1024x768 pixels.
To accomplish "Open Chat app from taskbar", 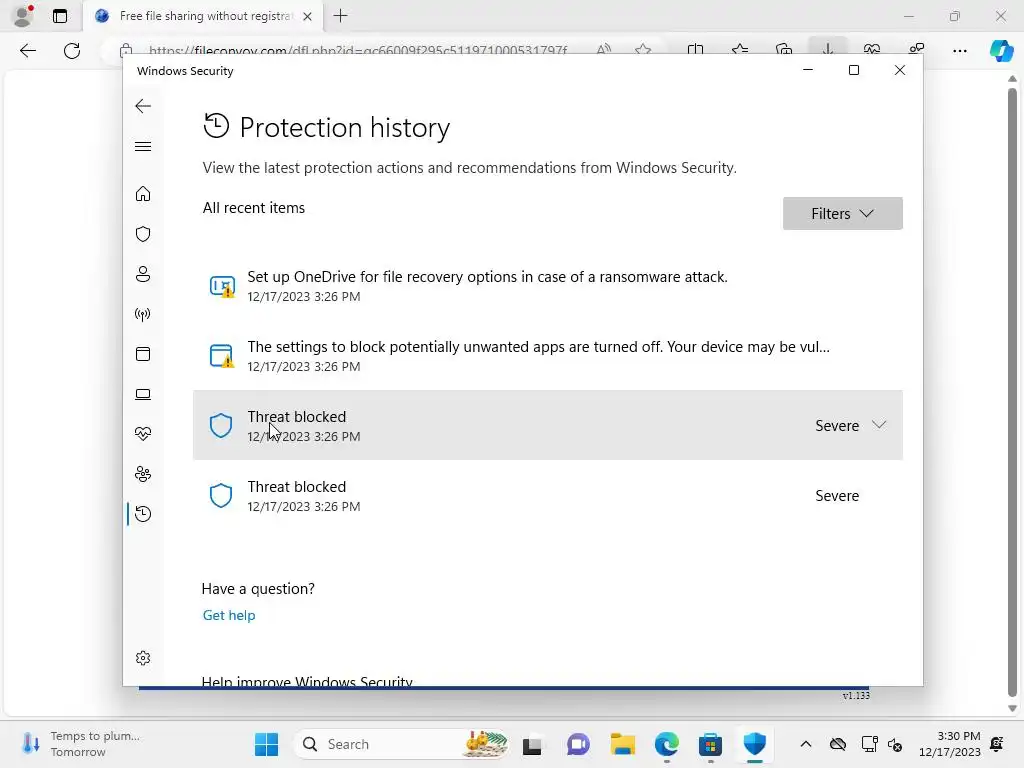I will (577, 744).
